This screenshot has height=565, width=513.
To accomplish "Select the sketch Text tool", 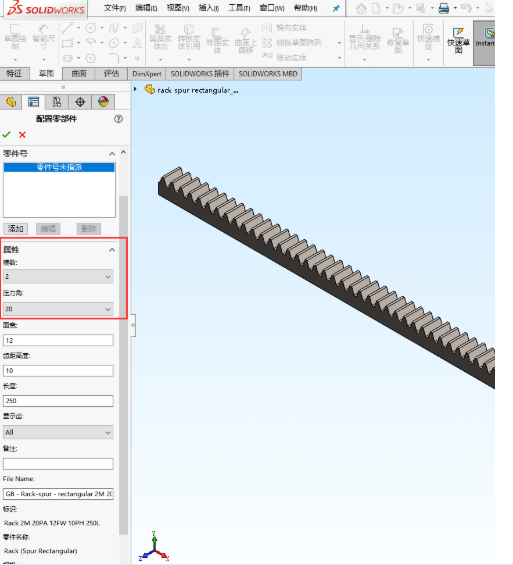I will (x=137, y=43).
